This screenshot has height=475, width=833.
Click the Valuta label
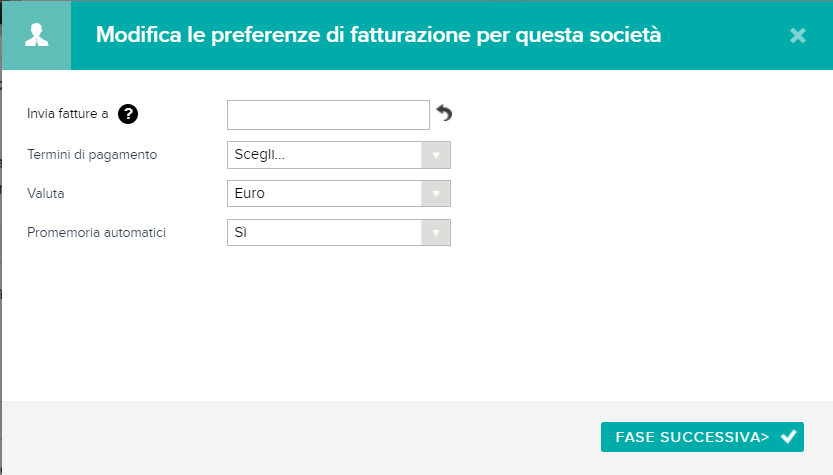[46, 193]
